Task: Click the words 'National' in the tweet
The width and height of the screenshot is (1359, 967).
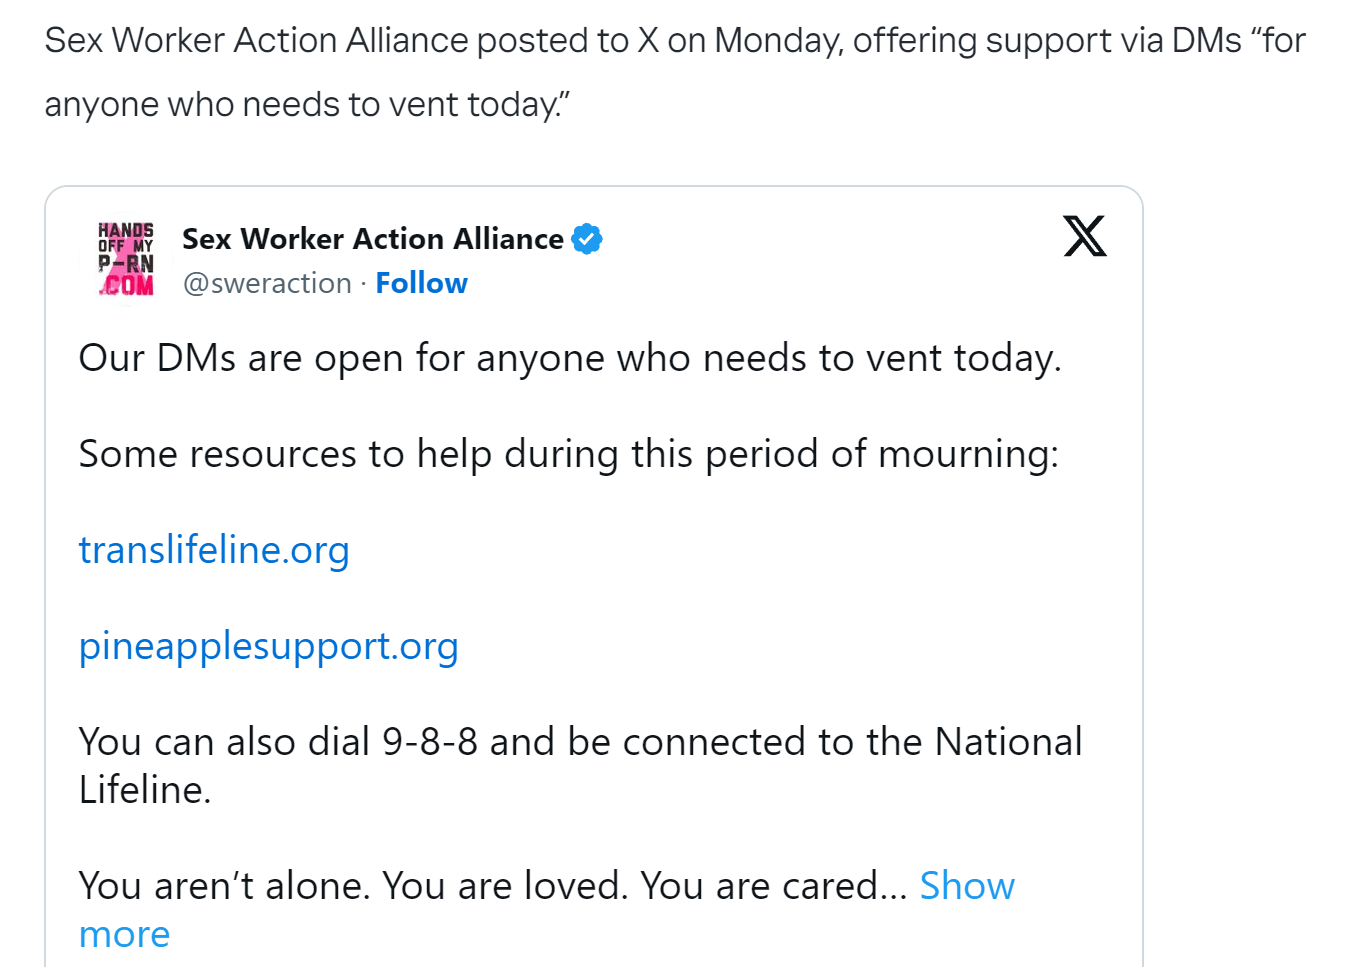Action: [1008, 742]
